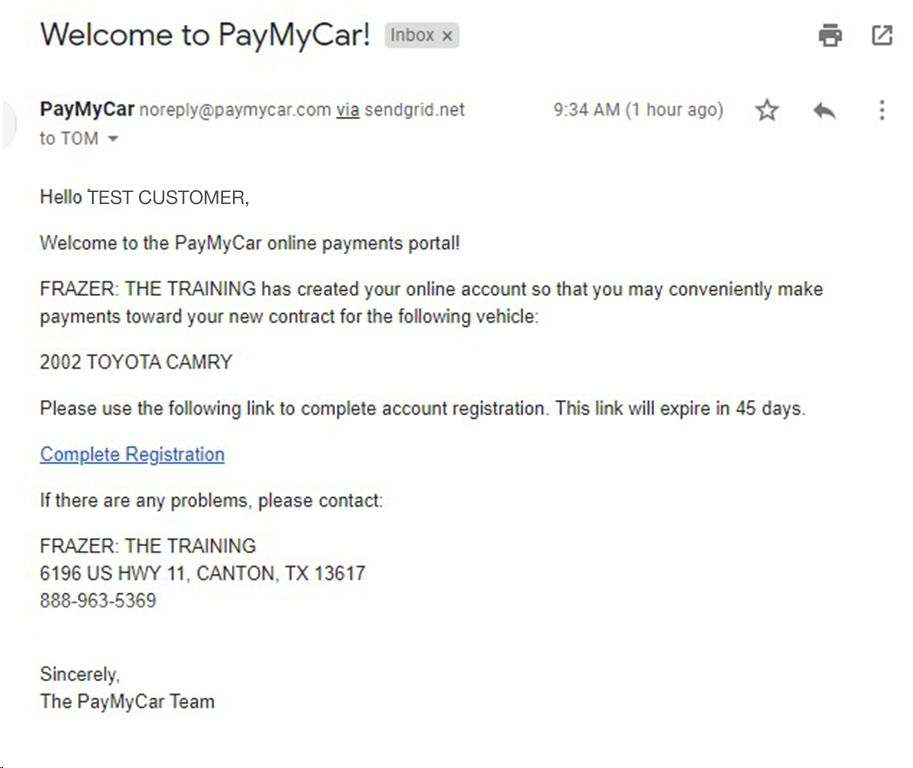The width and height of the screenshot is (913, 768).
Task: Open the Complete Registration link
Action: 132,454
